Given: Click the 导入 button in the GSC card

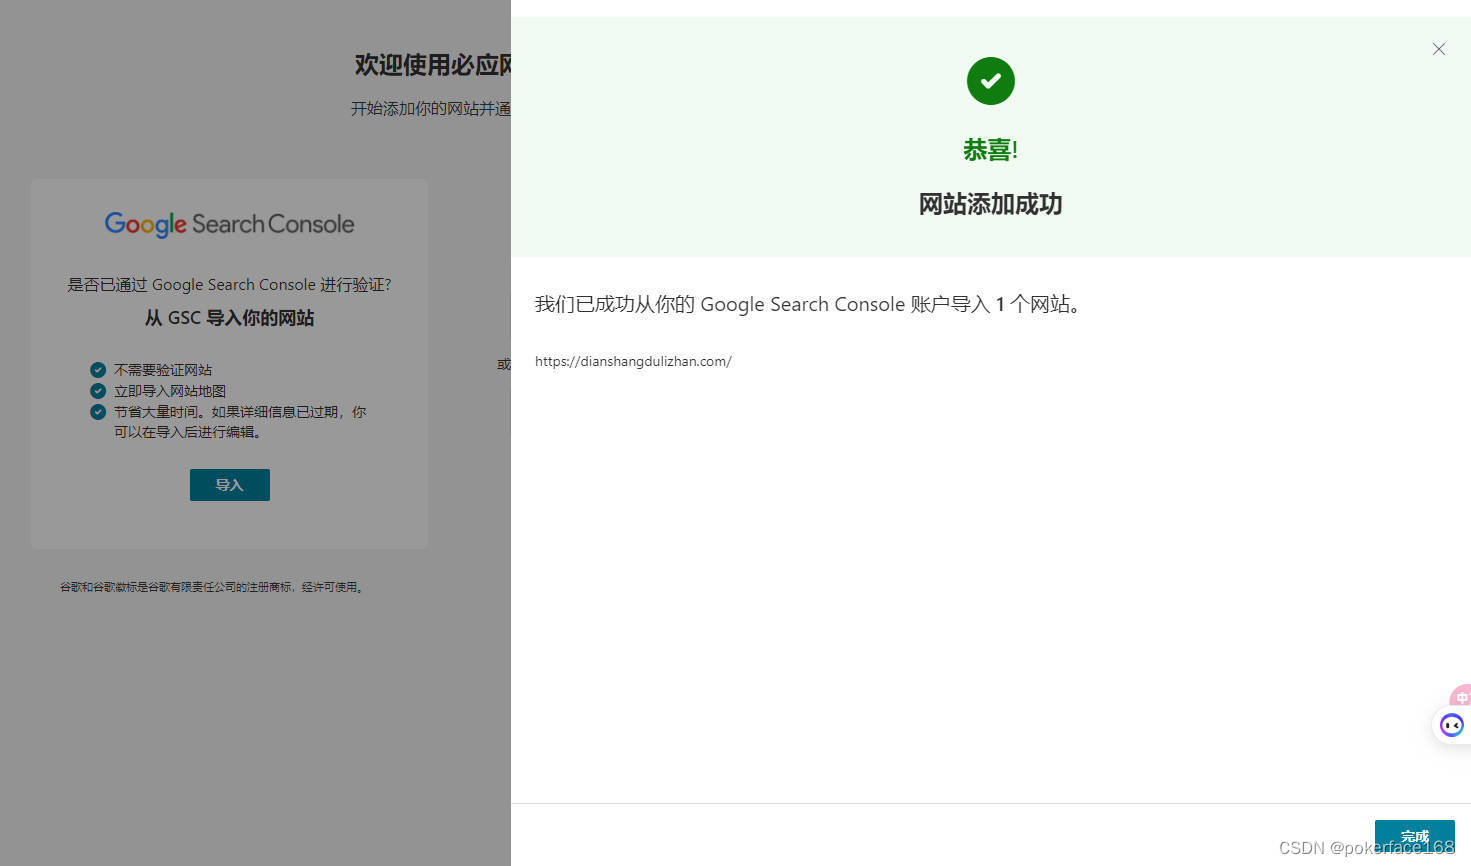Looking at the screenshot, I should 230,485.
